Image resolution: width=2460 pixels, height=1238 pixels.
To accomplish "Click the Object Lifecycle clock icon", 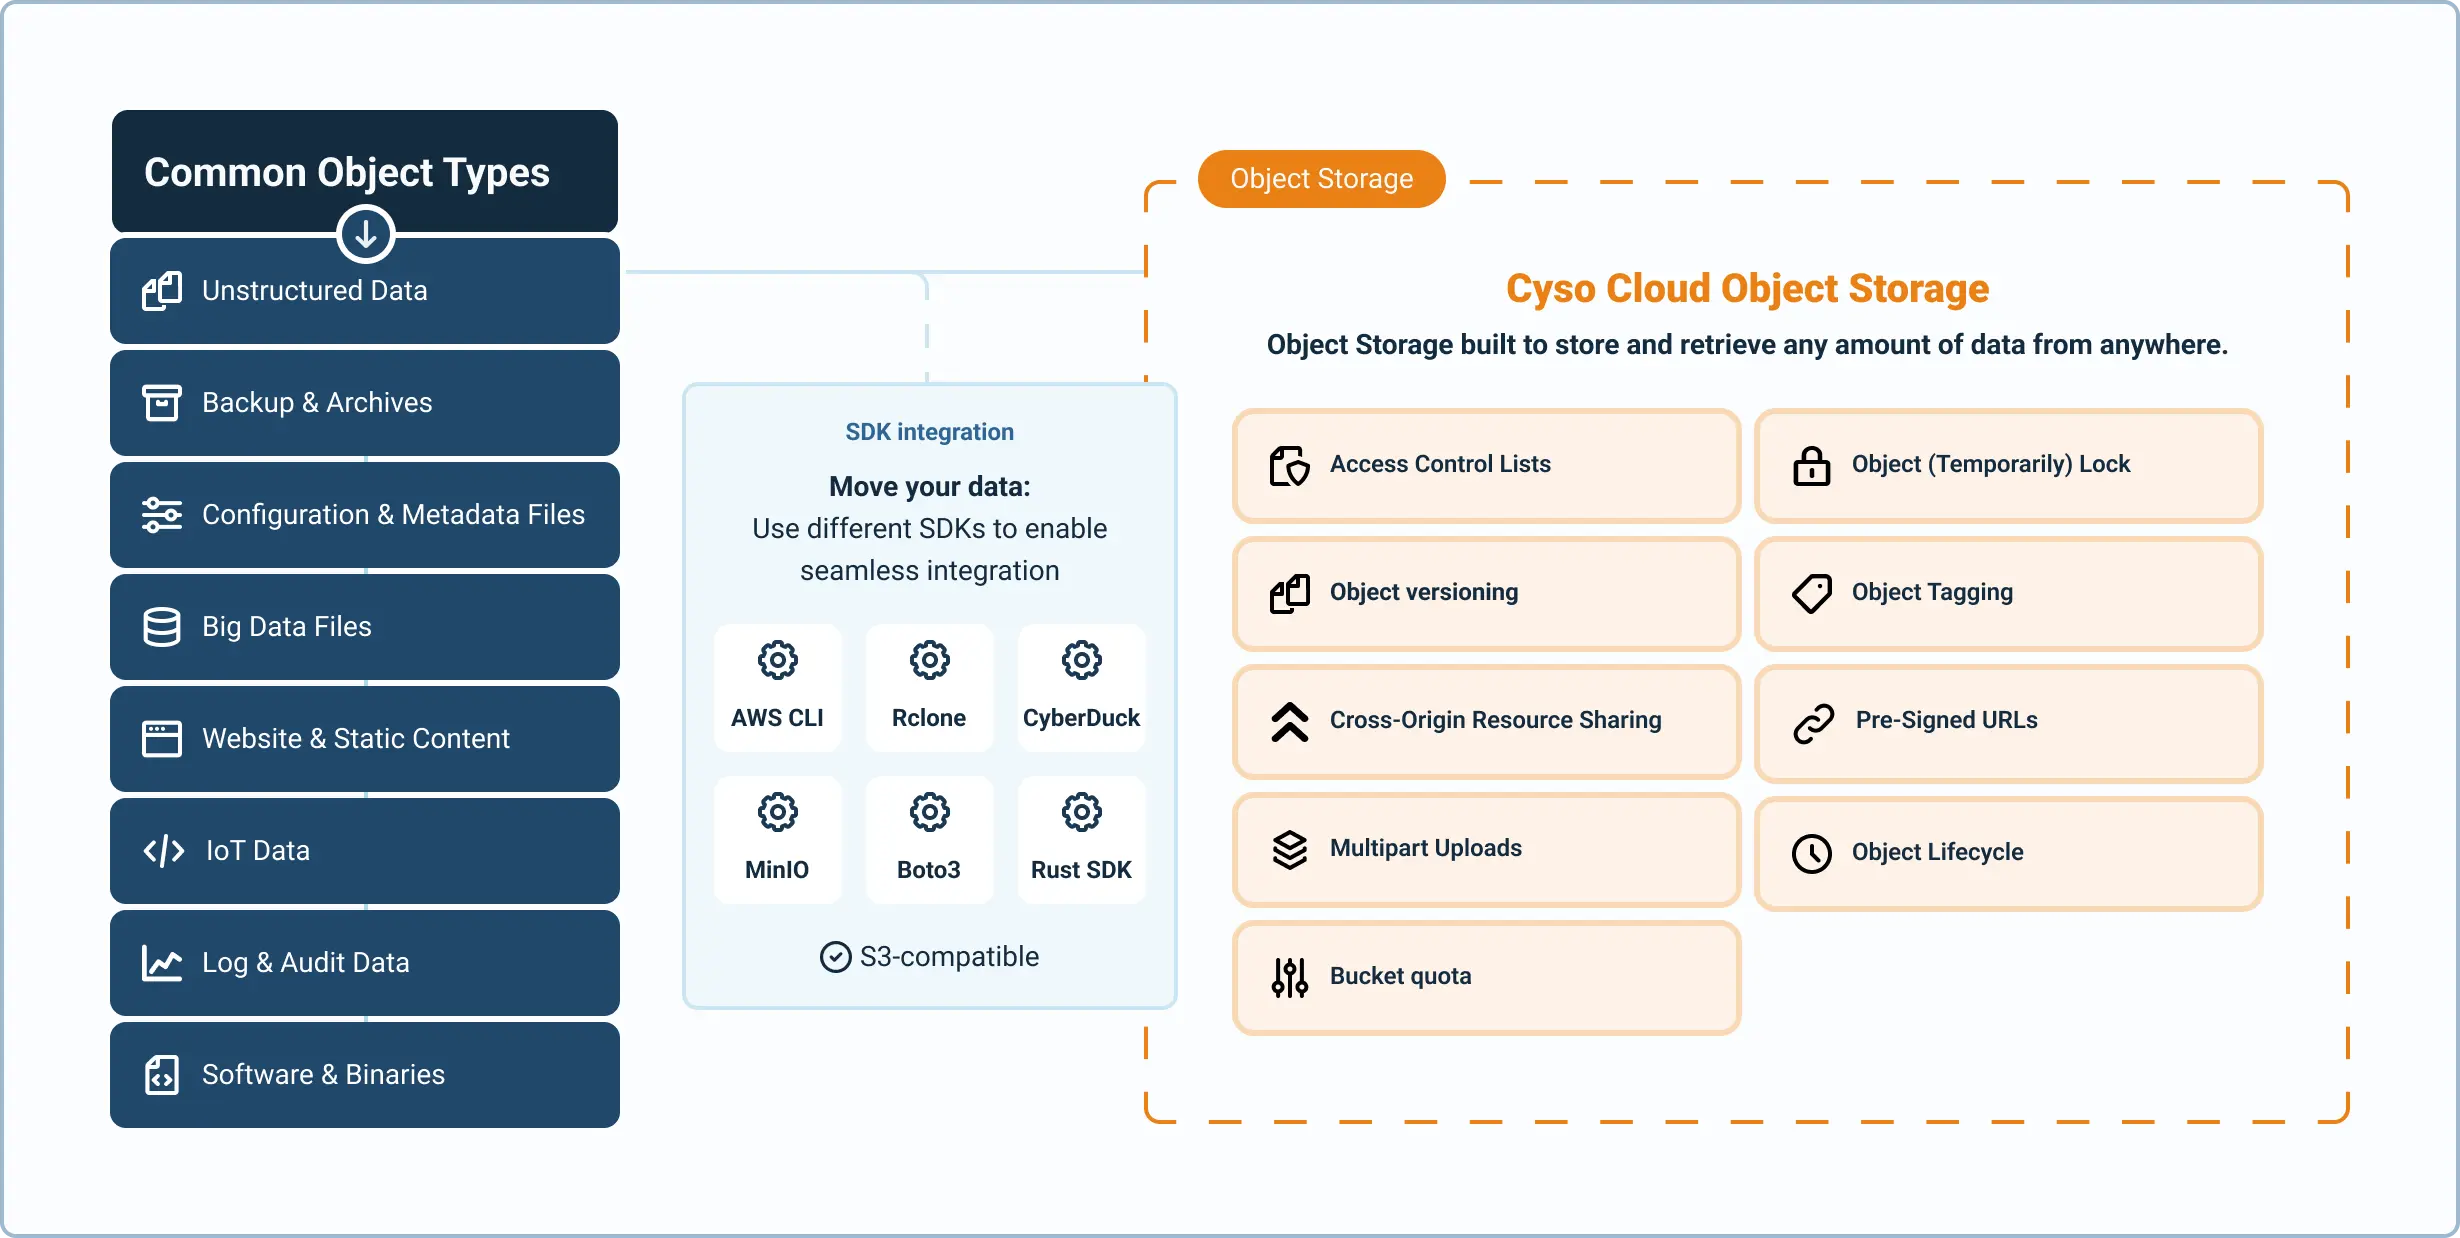I will (x=1812, y=854).
